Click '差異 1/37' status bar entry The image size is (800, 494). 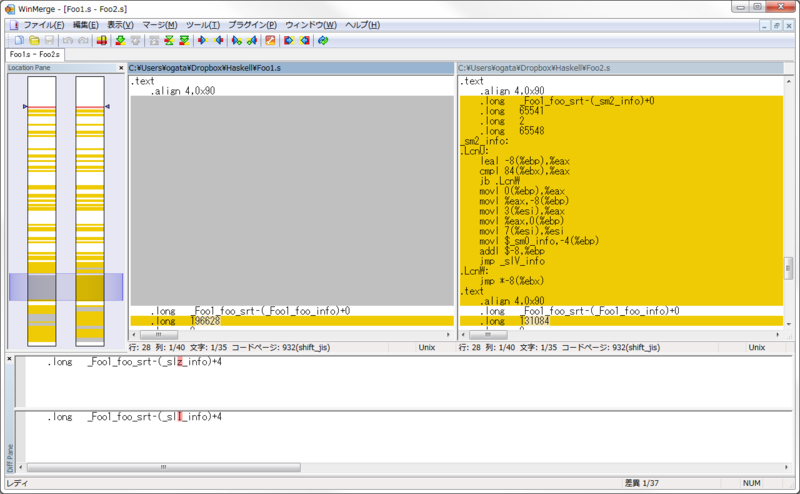coord(641,483)
